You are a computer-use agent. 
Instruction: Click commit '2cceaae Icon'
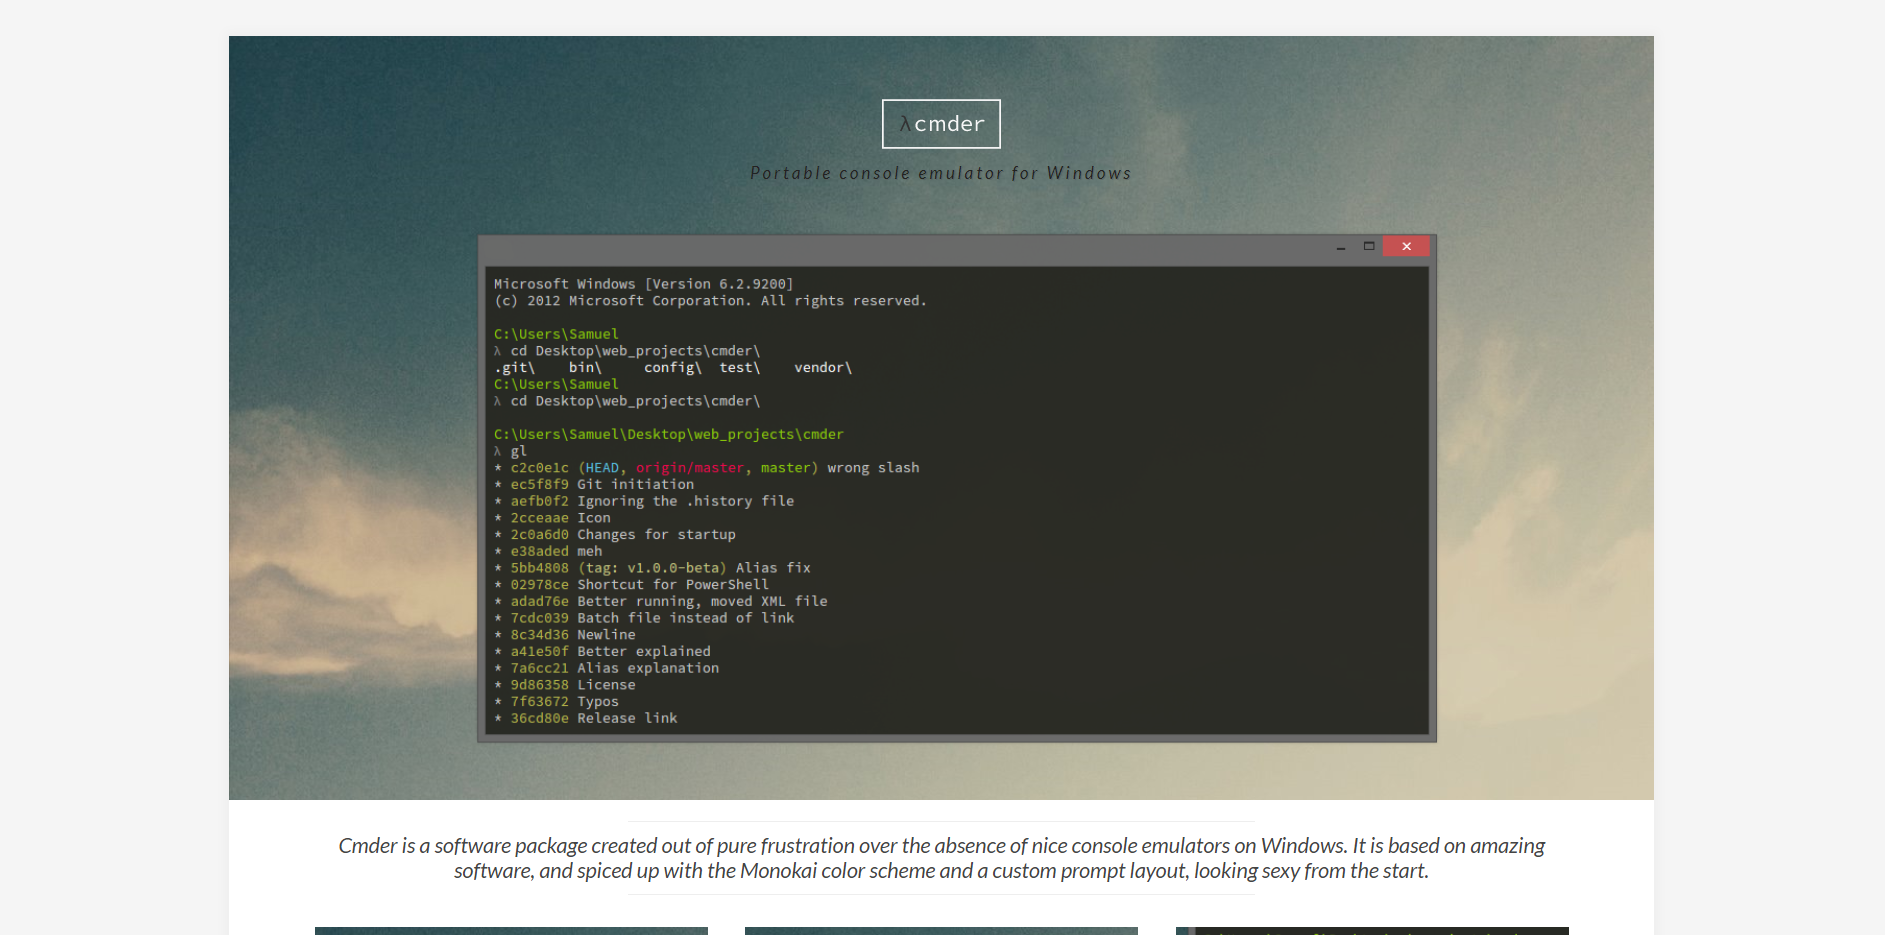(552, 518)
